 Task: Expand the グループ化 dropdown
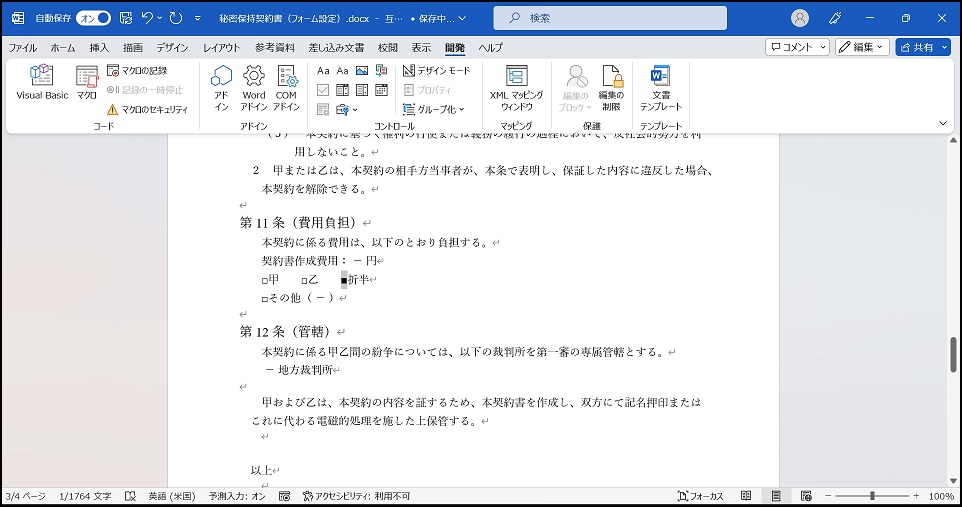(434, 109)
